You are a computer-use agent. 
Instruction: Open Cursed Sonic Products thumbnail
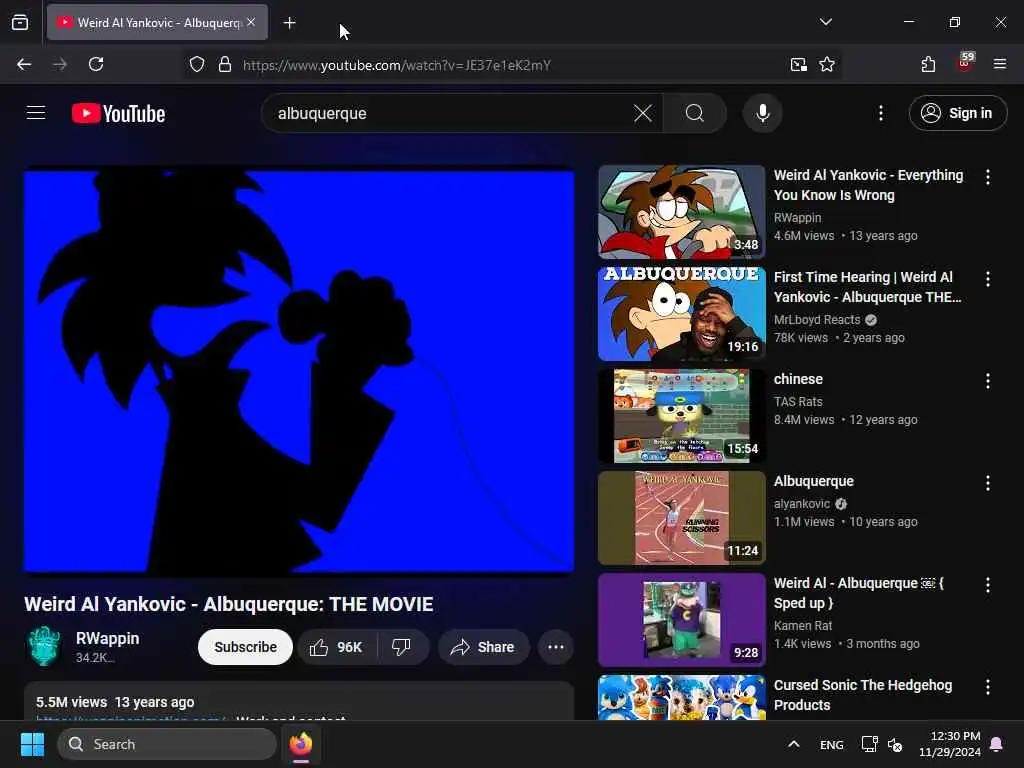click(x=682, y=697)
